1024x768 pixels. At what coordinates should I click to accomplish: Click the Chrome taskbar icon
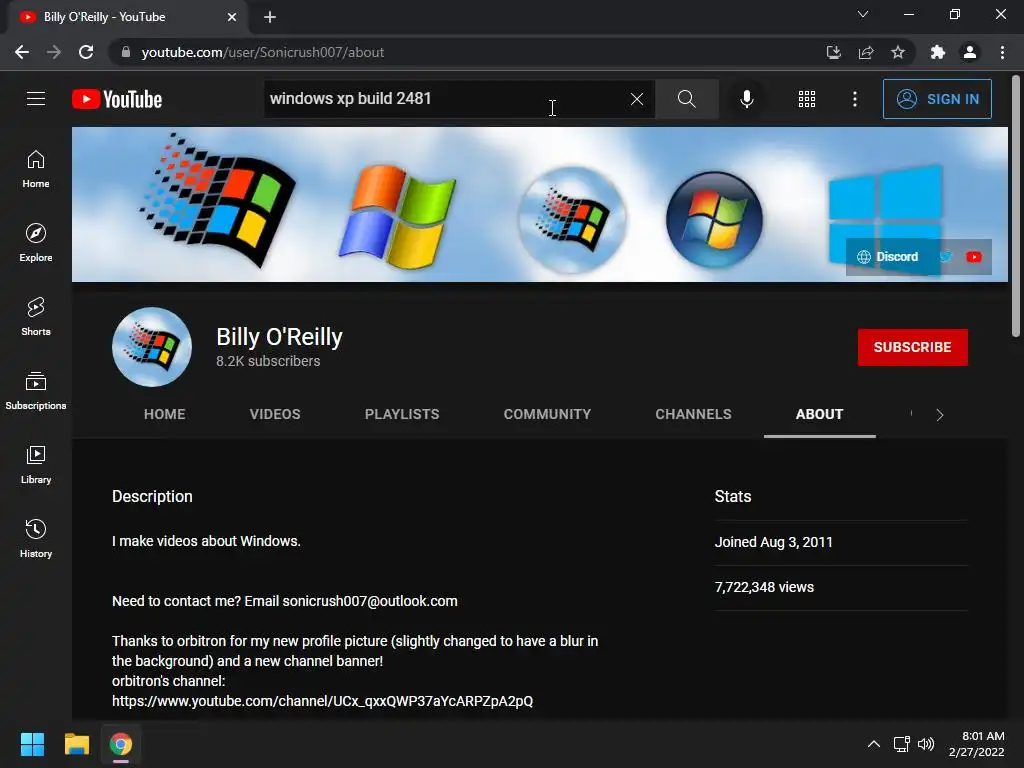pos(121,744)
